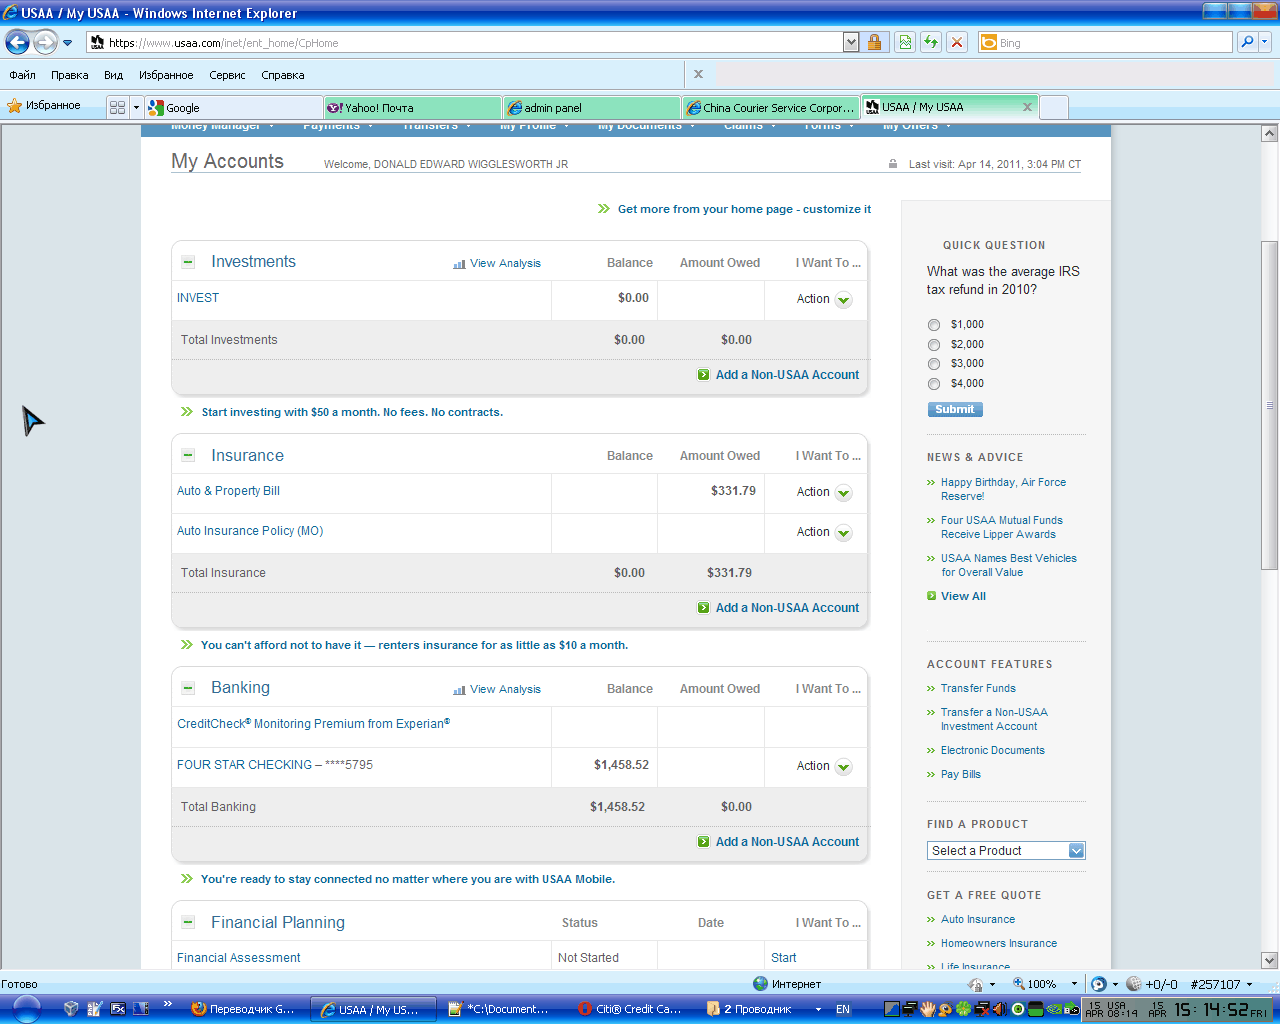This screenshot has width=1280, height=1024.
Task: Collapse the Investments section
Action: click(188, 262)
